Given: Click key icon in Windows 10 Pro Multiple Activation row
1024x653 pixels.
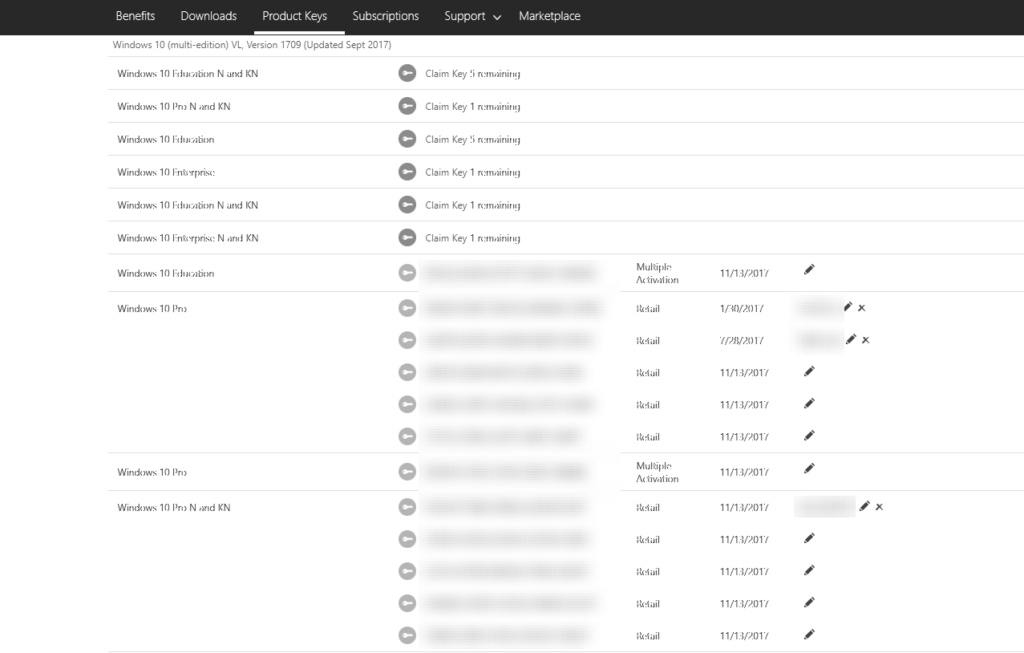Looking at the screenshot, I should click(407, 471).
